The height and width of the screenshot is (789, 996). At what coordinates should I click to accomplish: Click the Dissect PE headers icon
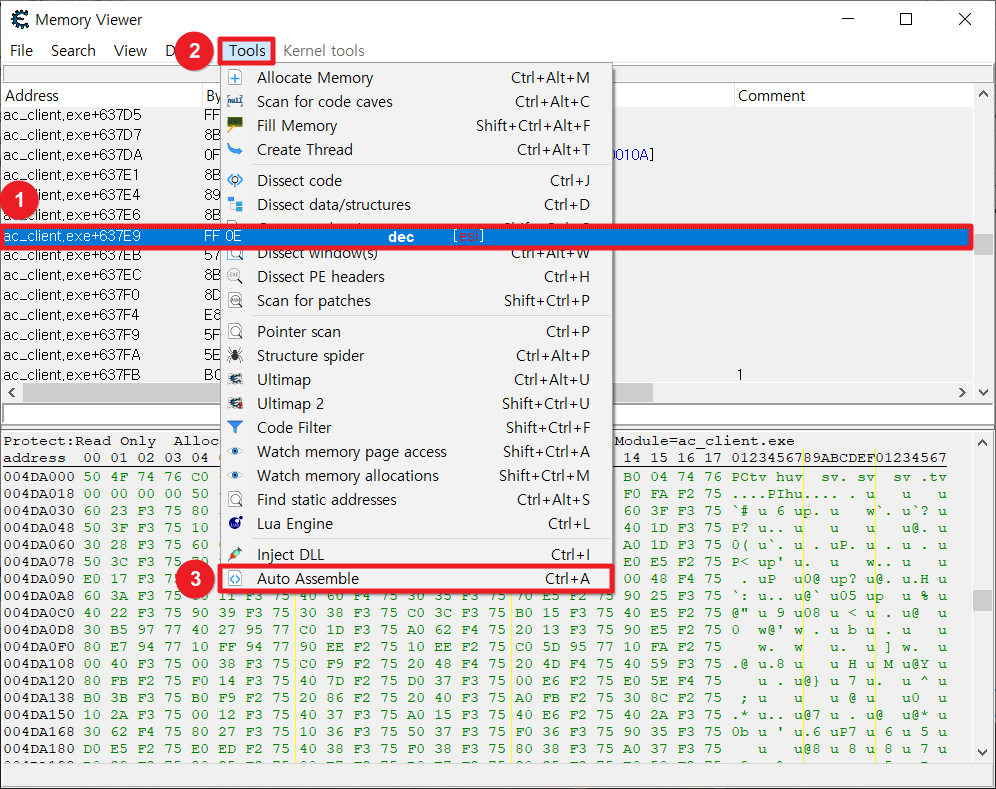pos(235,276)
